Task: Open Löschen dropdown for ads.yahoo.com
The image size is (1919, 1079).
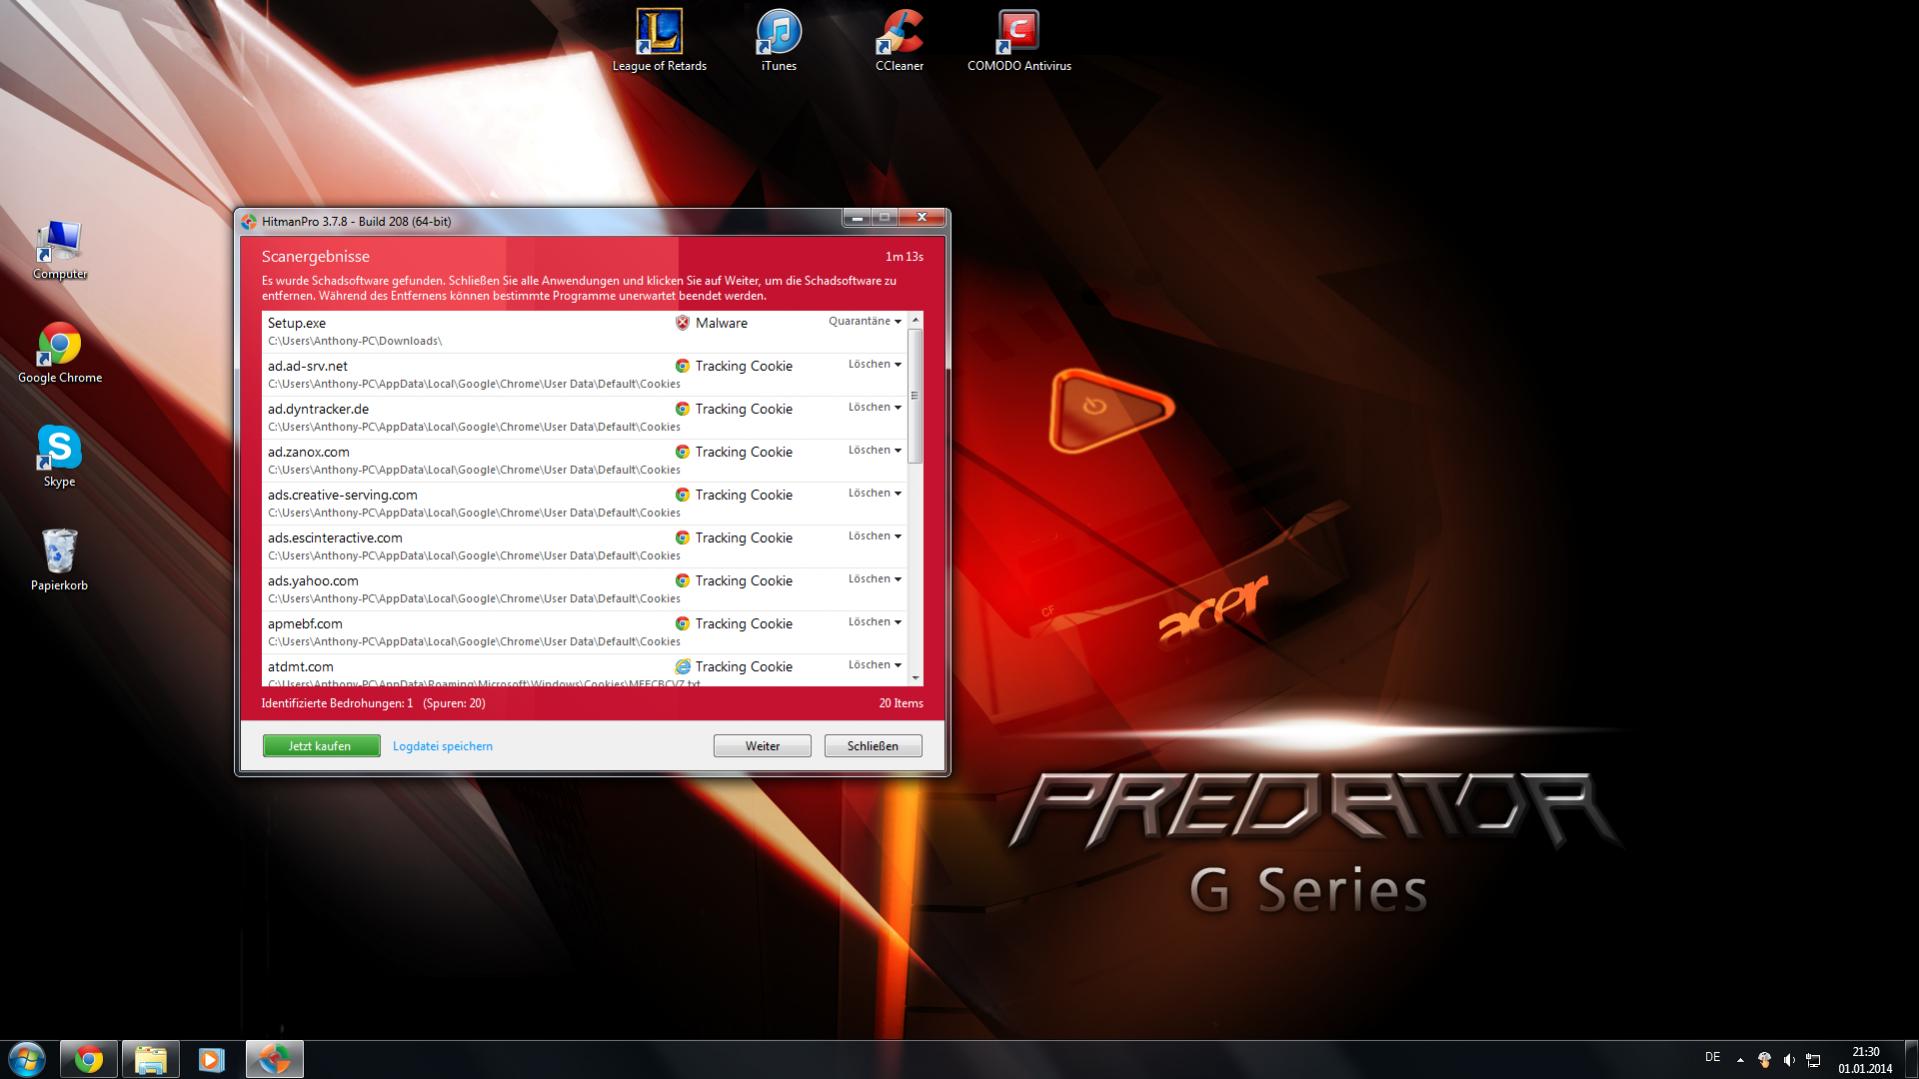Action: pyautogui.click(x=875, y=579)
